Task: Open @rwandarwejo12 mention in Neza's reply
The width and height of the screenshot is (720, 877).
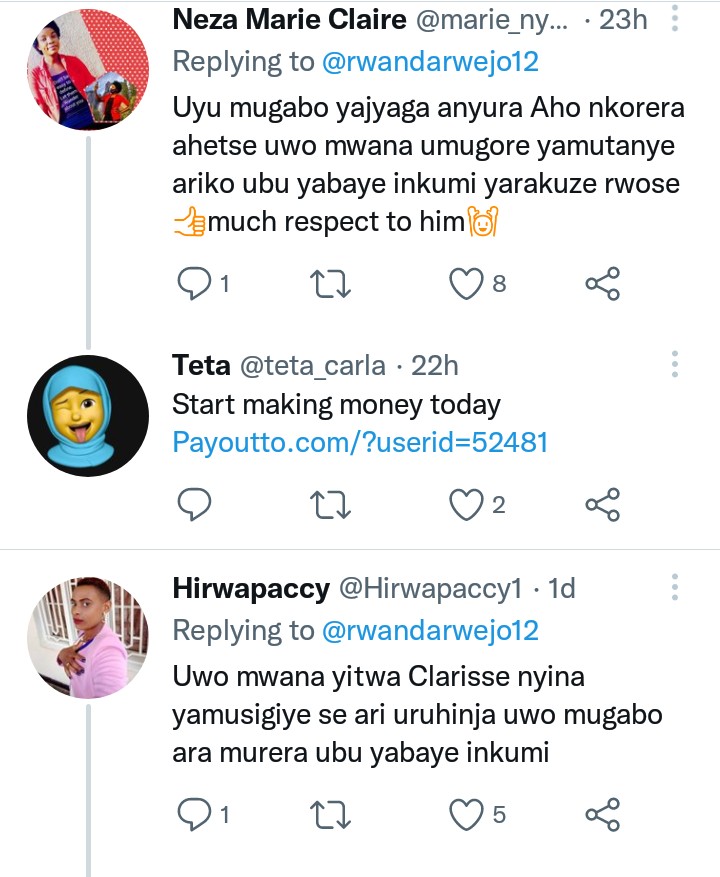Action: point(431,61)
